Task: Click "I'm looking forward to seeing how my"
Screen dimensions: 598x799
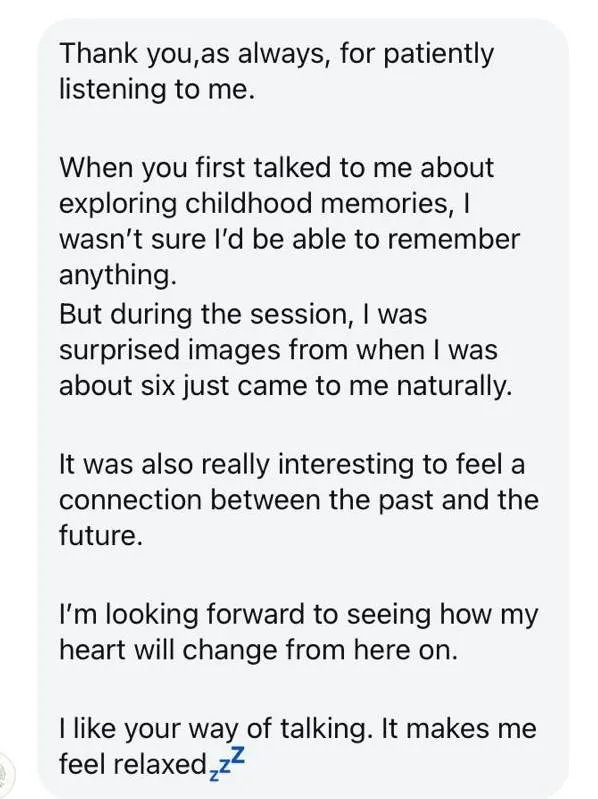Action: tap(298, 615)
